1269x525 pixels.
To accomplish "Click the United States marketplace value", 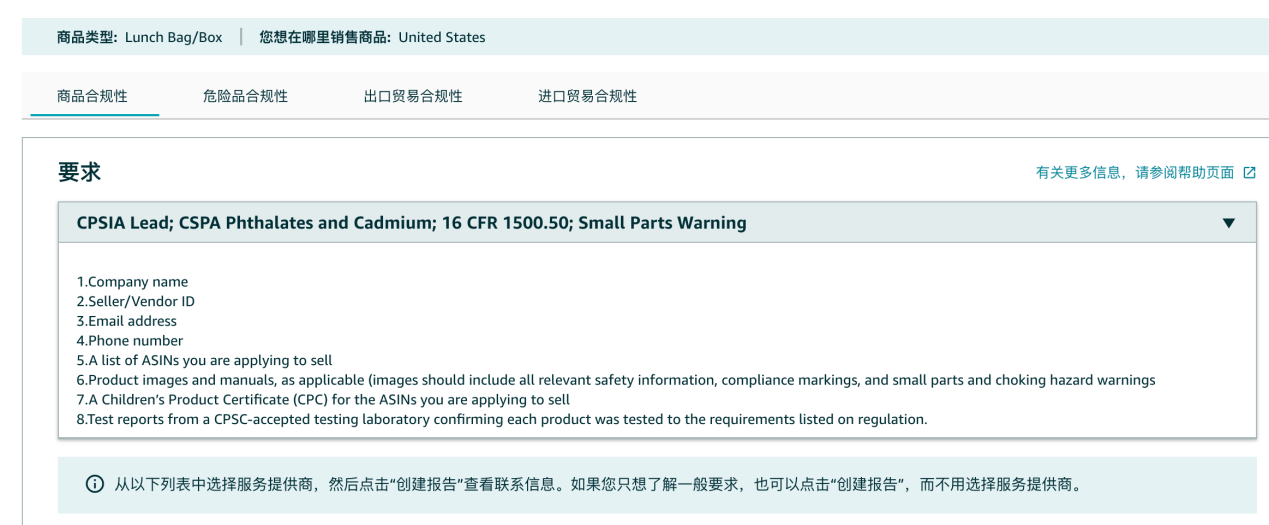I will [x=441, y=37].
